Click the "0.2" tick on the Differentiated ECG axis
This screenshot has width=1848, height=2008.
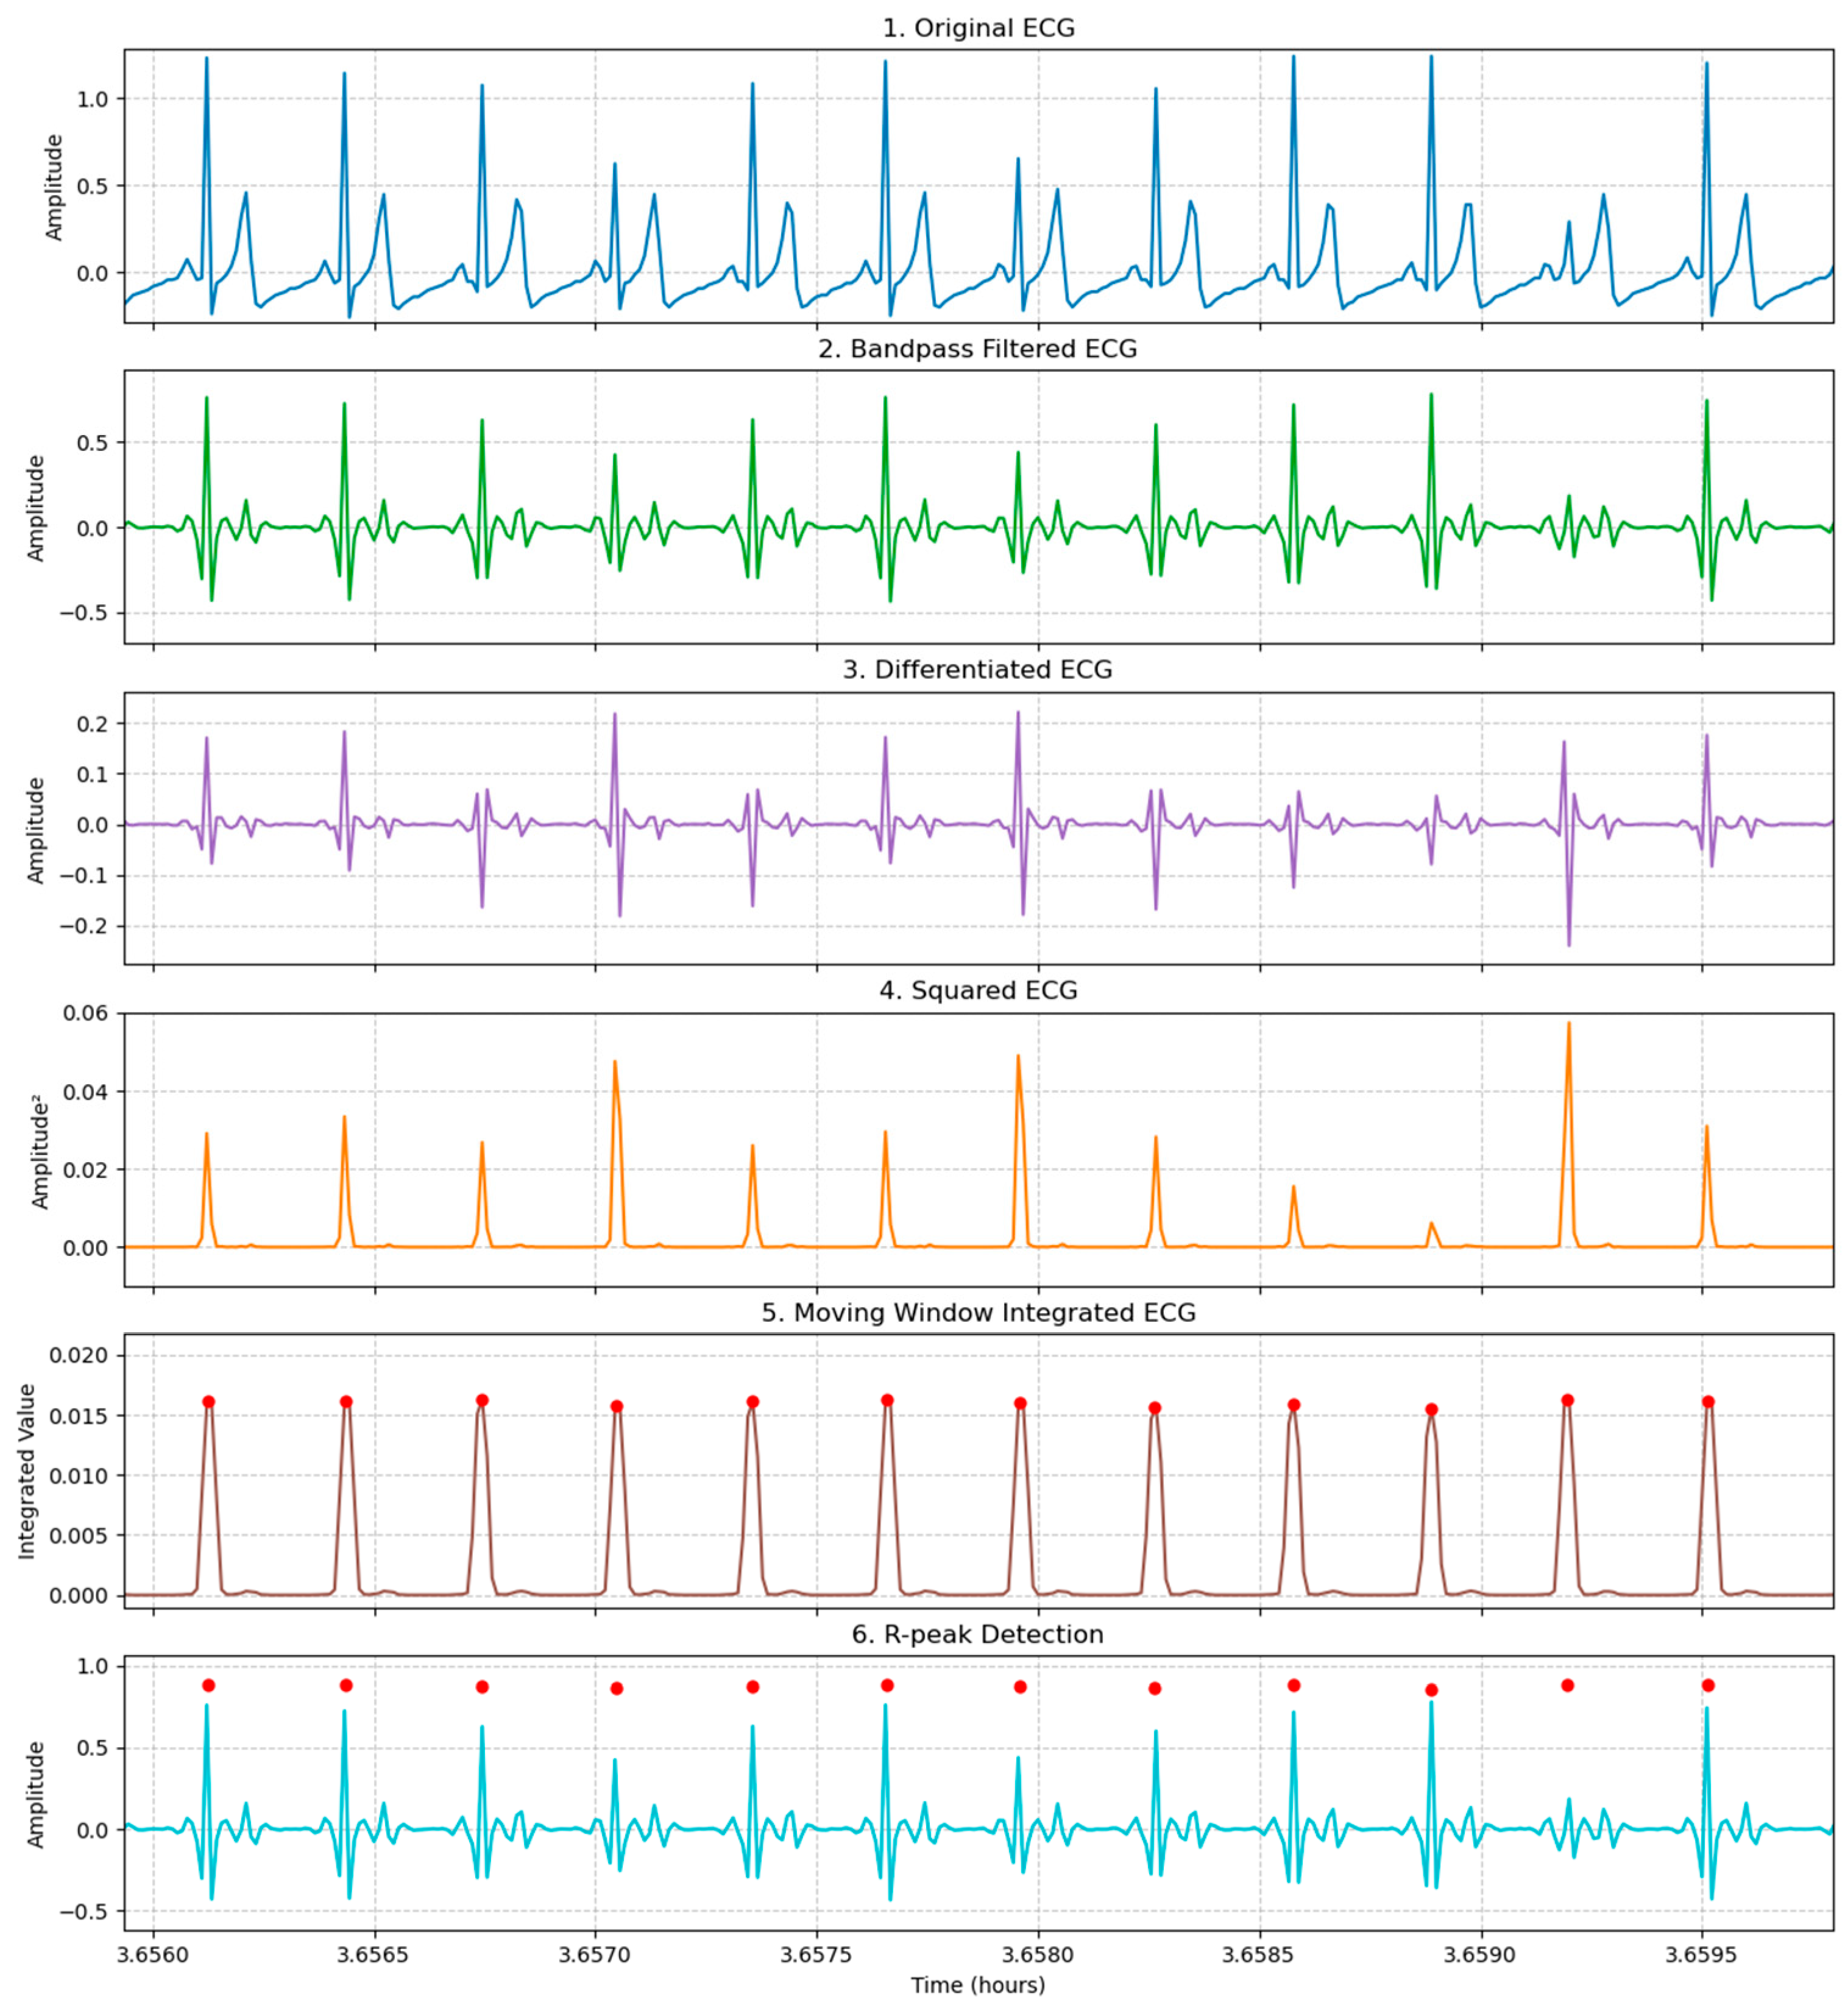[91, 723]
